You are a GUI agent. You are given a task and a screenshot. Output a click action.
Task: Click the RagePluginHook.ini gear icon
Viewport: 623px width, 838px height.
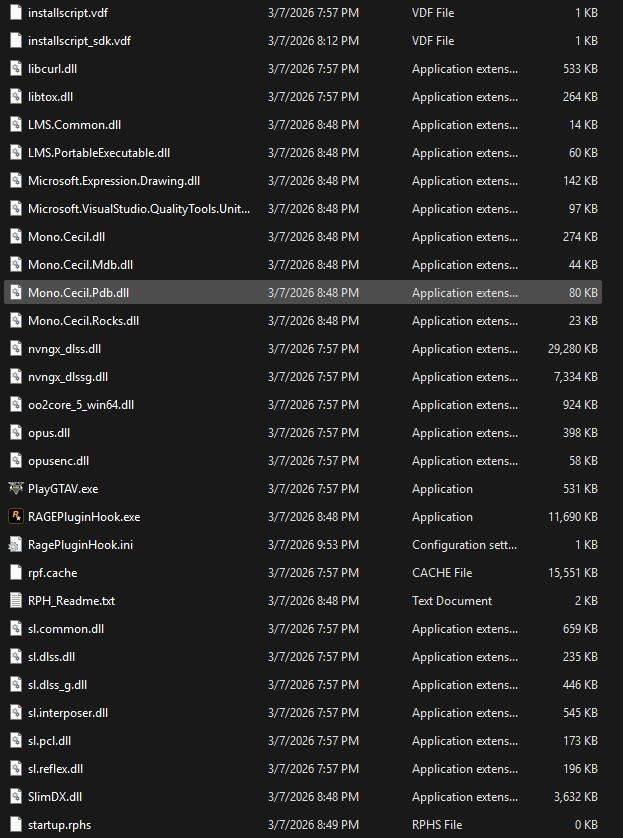pos(15,545)
